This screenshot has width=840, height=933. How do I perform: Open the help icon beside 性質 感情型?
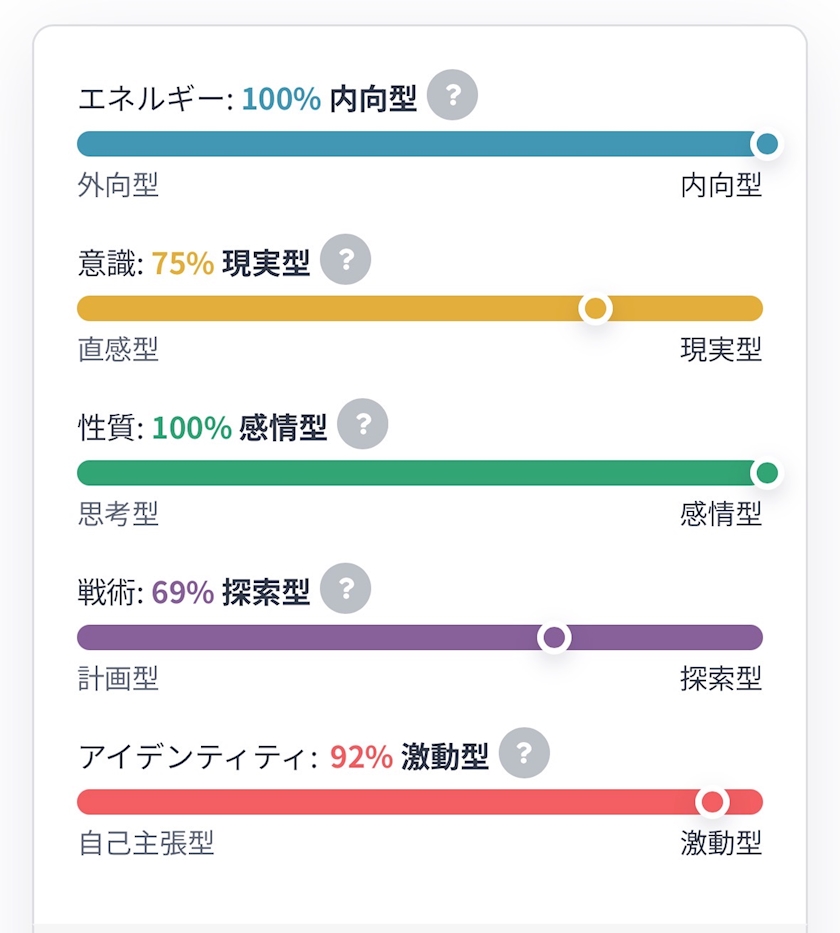coord(363,424)
